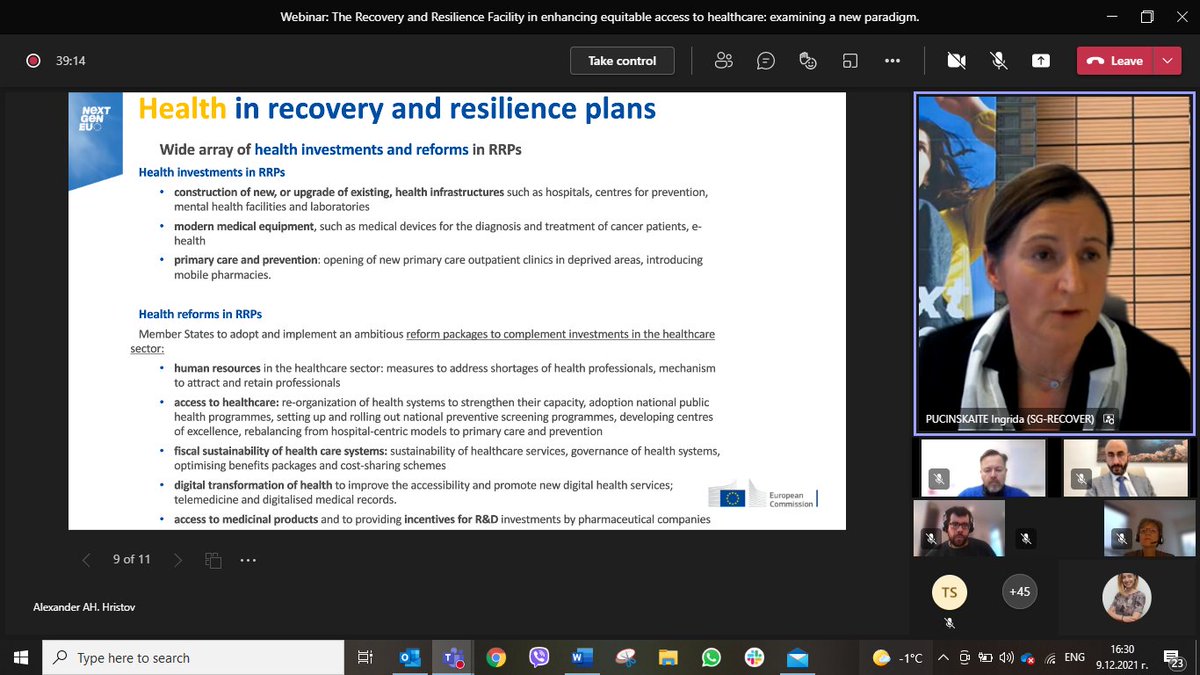Image resolution: width=1200 pixels, height=675 pixels.
Task: Open slide grid view icon
Action: tap(213, 560)
